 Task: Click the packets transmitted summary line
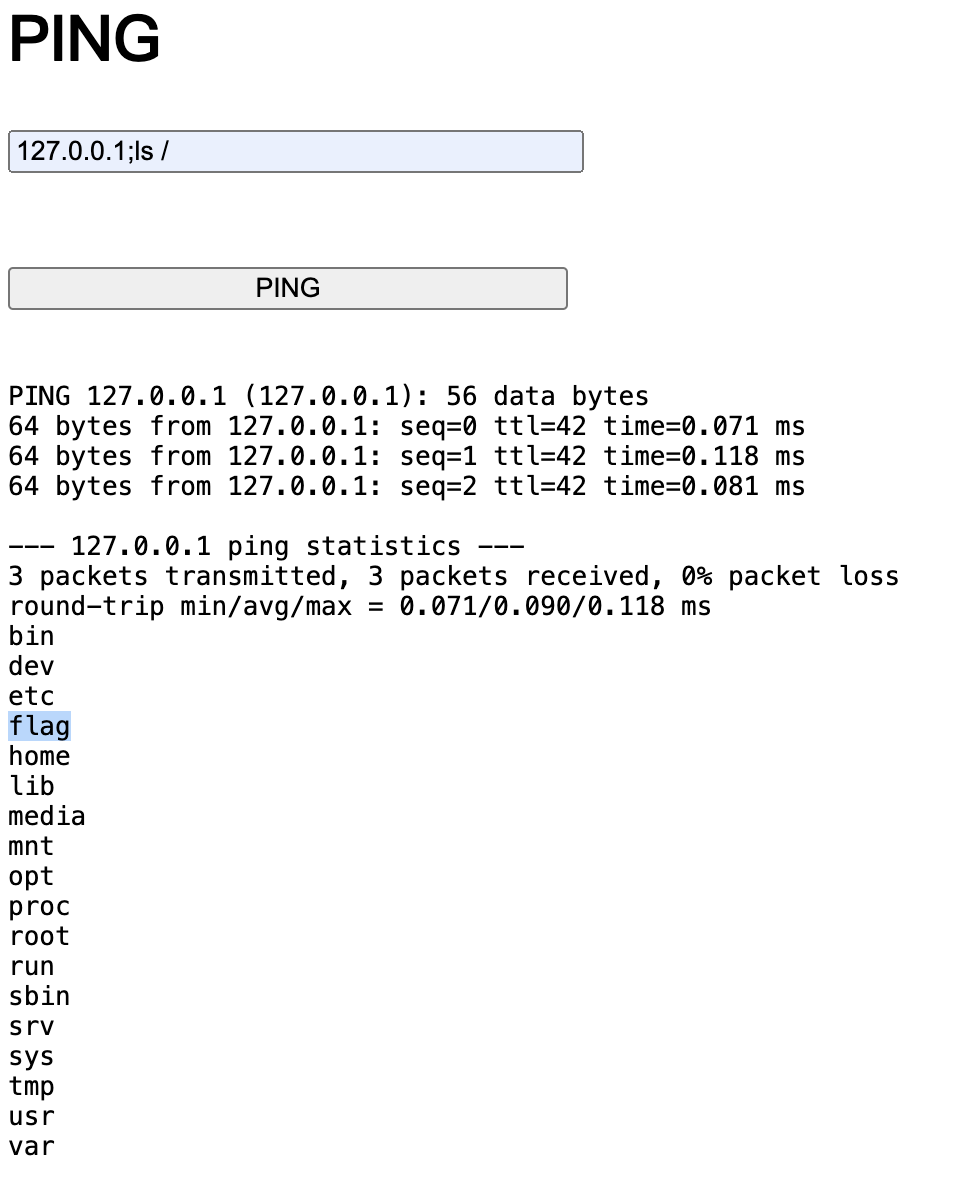tap(453, 576)
